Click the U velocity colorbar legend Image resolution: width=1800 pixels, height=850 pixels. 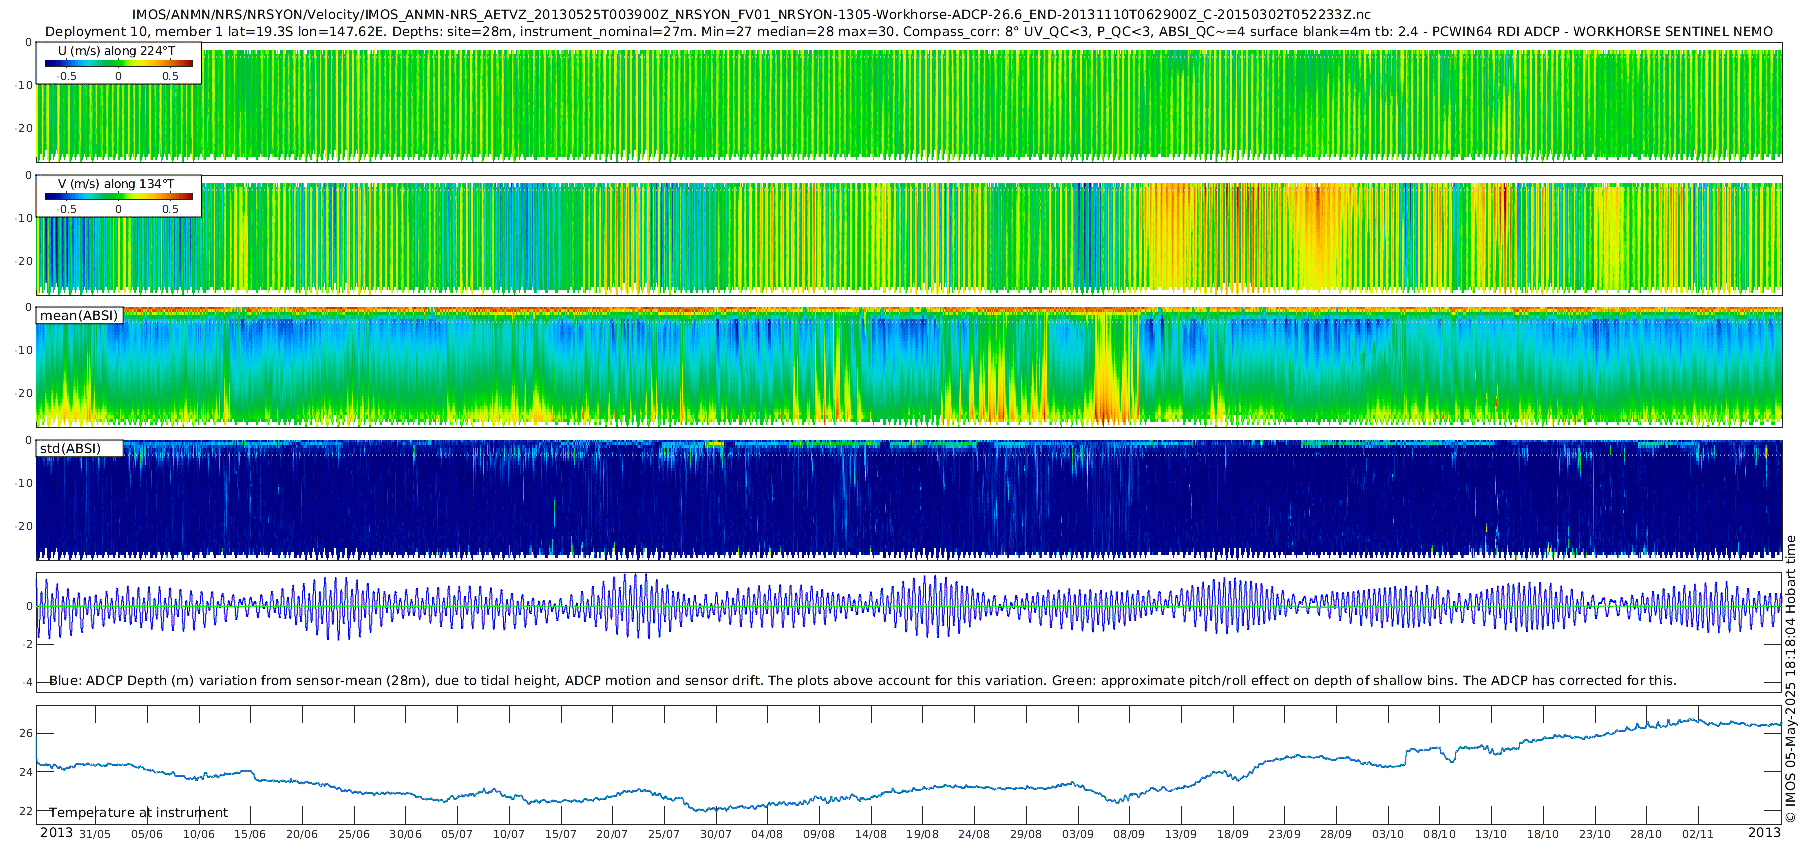119,63
